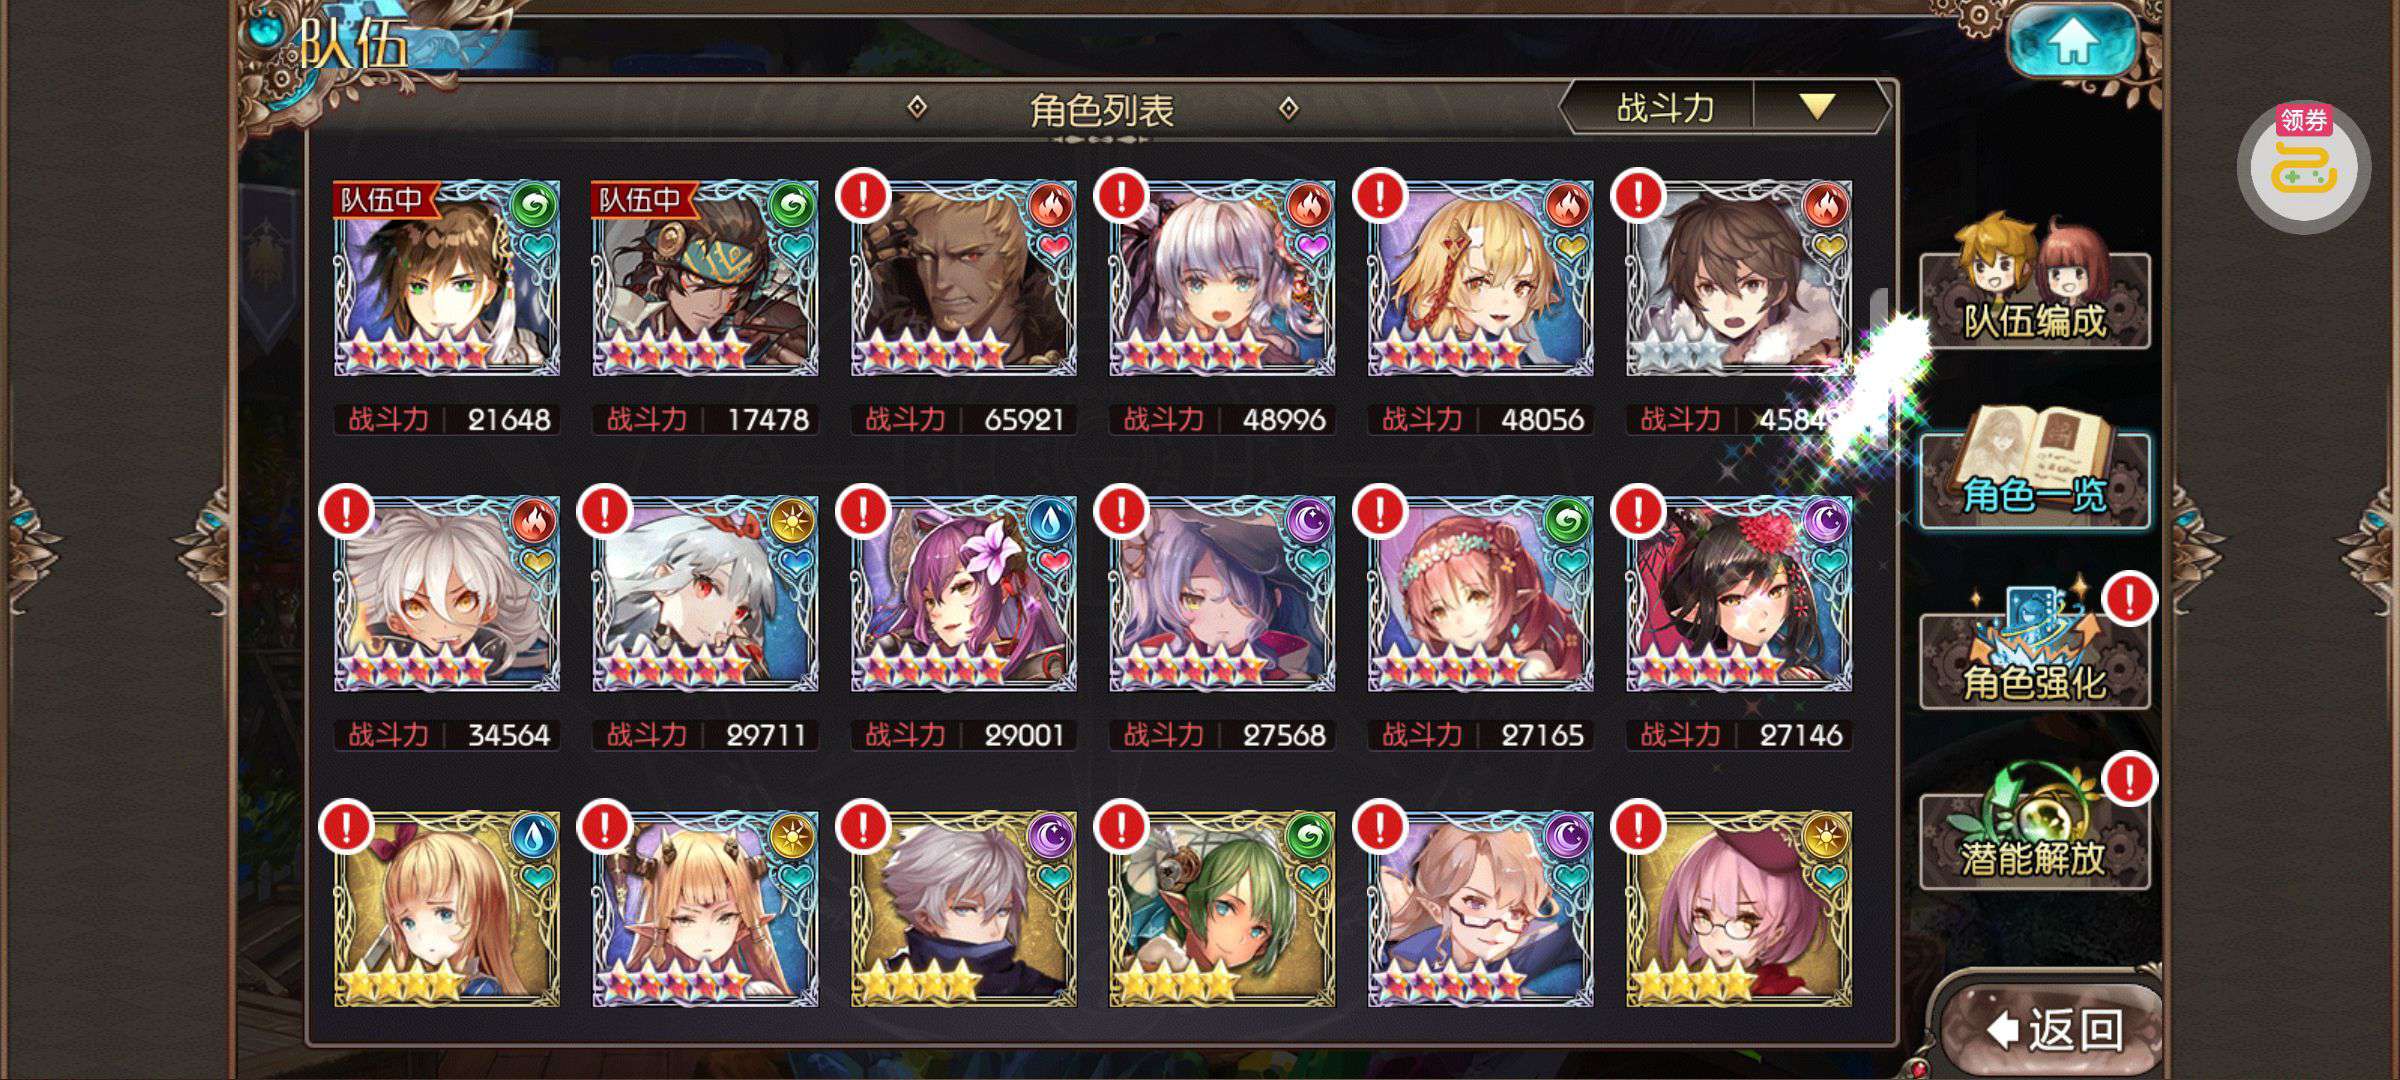This screenshot has width=2400, height=1080.
Task: Click the 角色列表 header title
Action: coord(1101,109)
